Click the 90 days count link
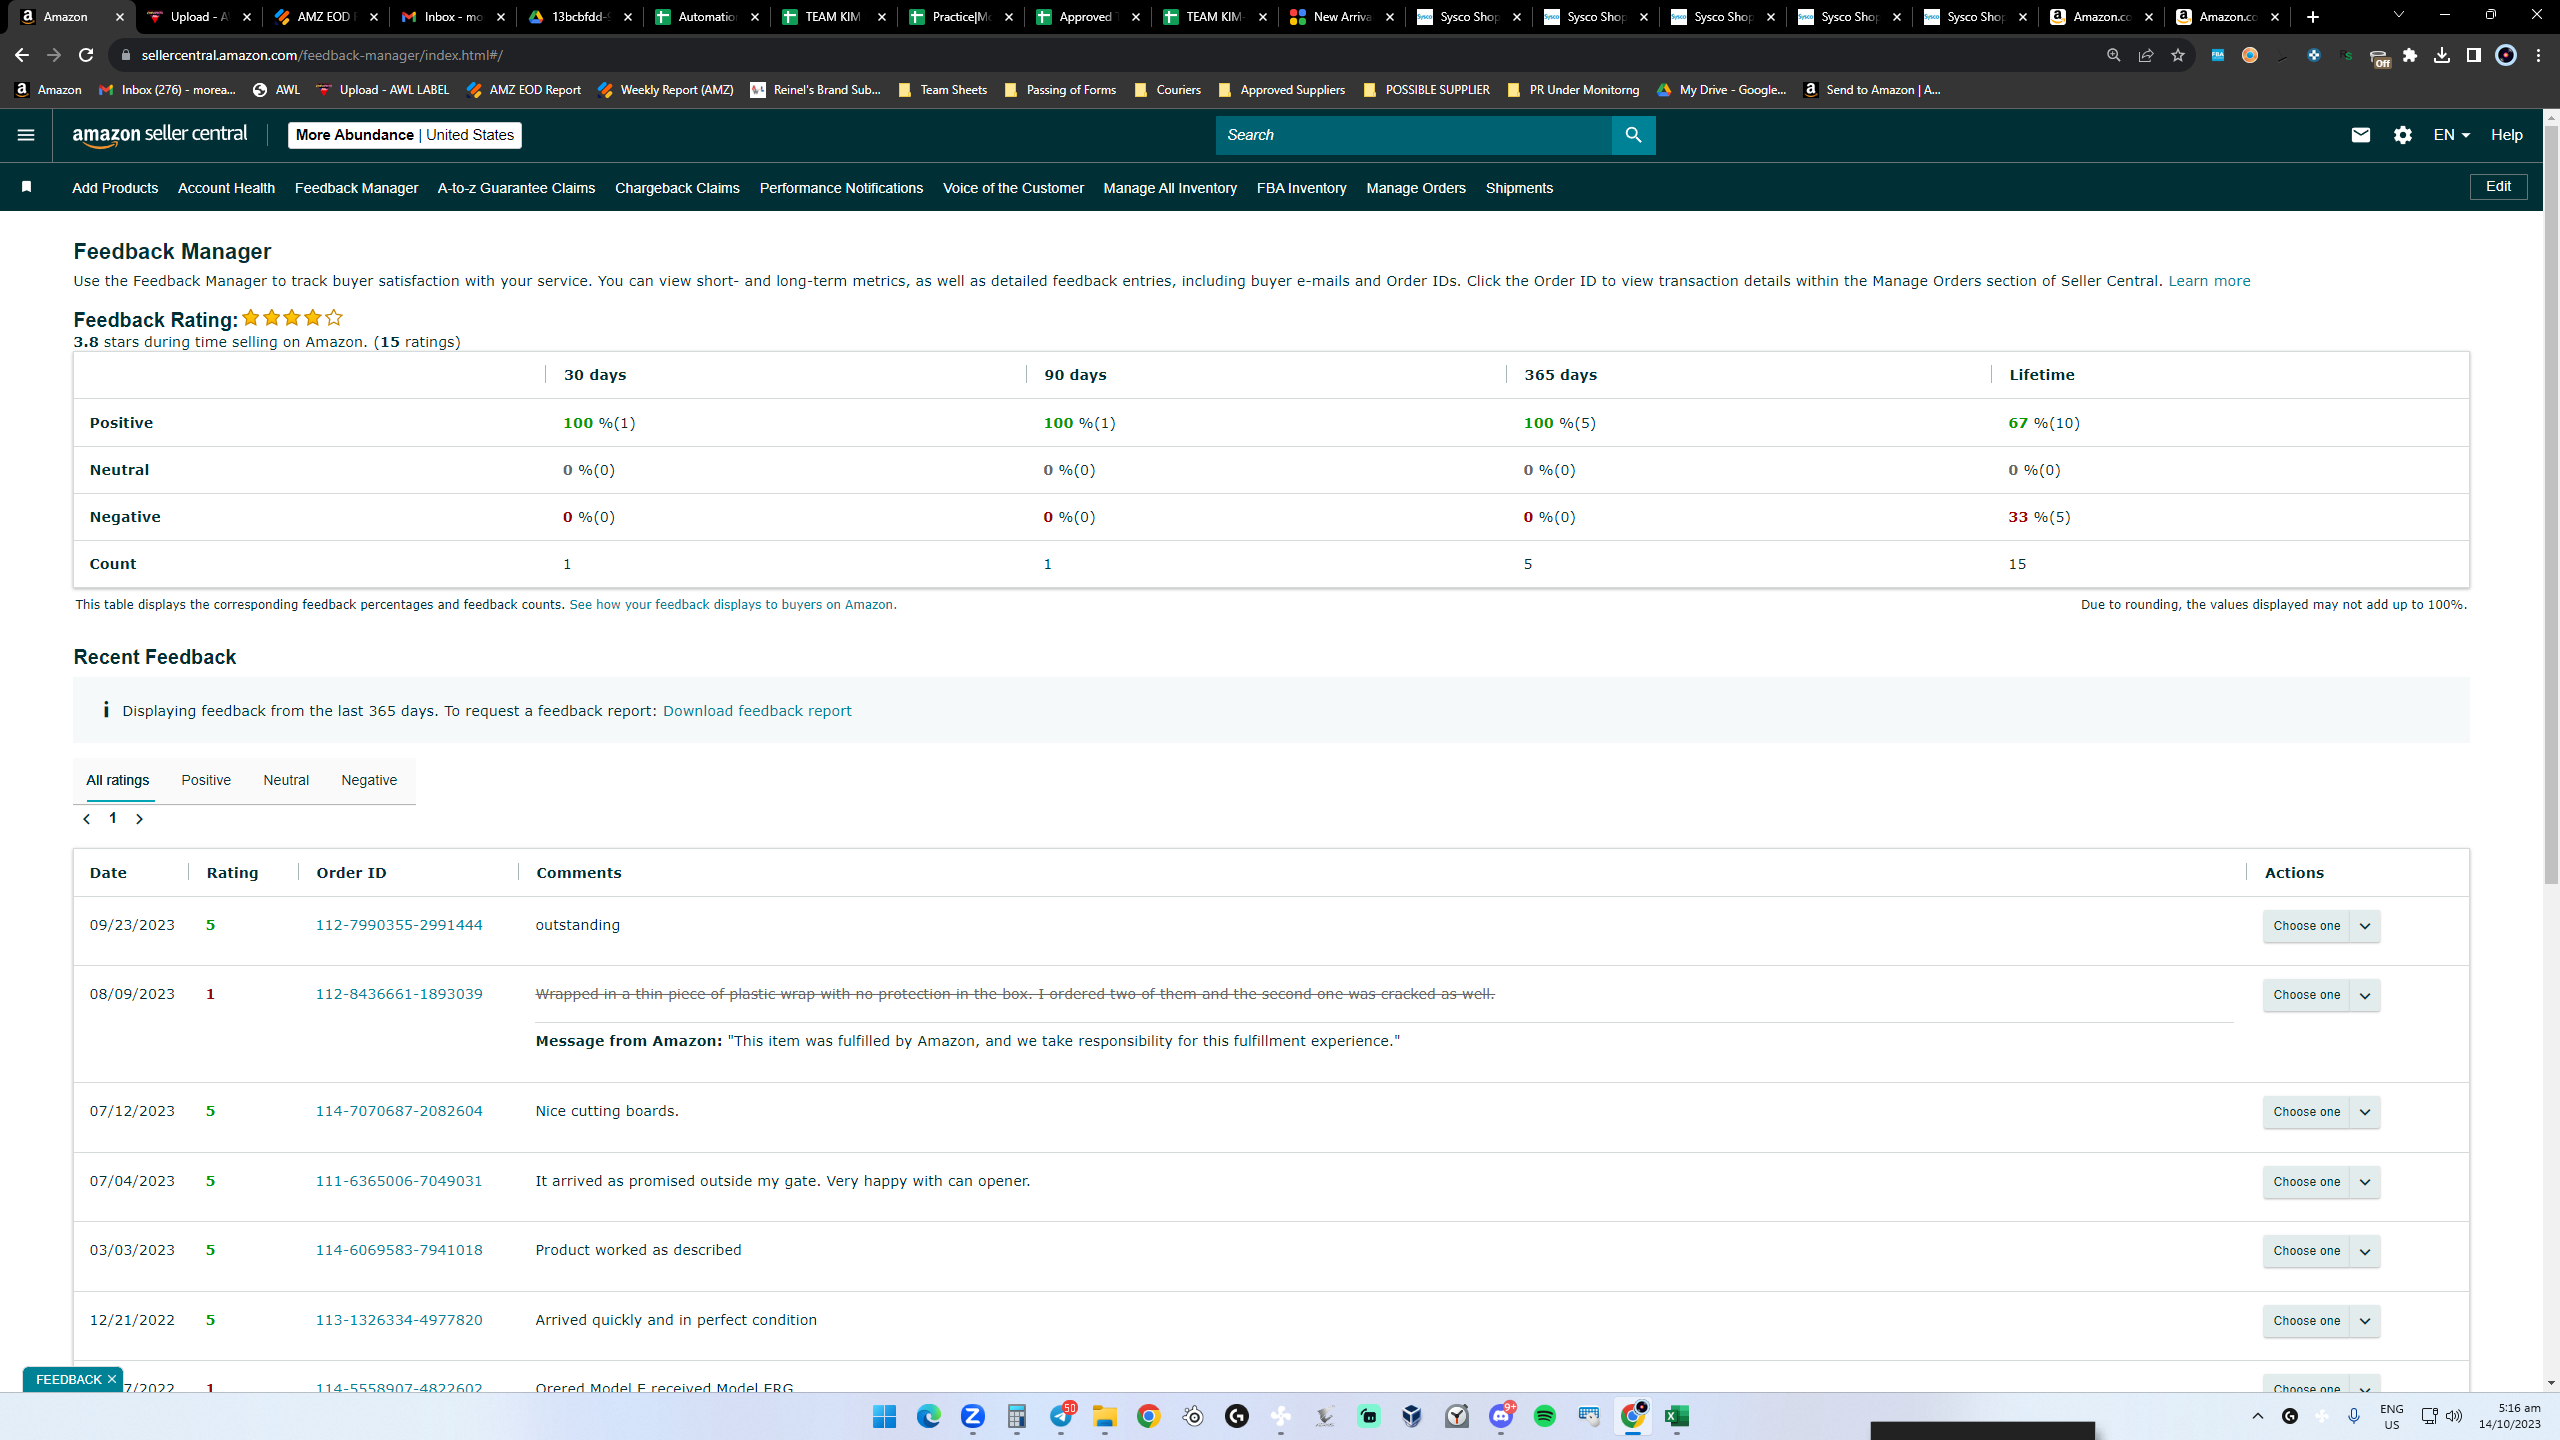The height and width of the screenshot is (1440, 2560). coord(1047,564)
